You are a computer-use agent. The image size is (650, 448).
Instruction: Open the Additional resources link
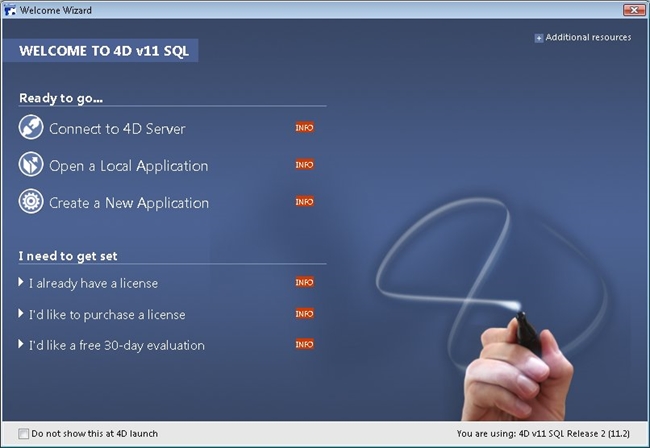[x=588, y=38]
